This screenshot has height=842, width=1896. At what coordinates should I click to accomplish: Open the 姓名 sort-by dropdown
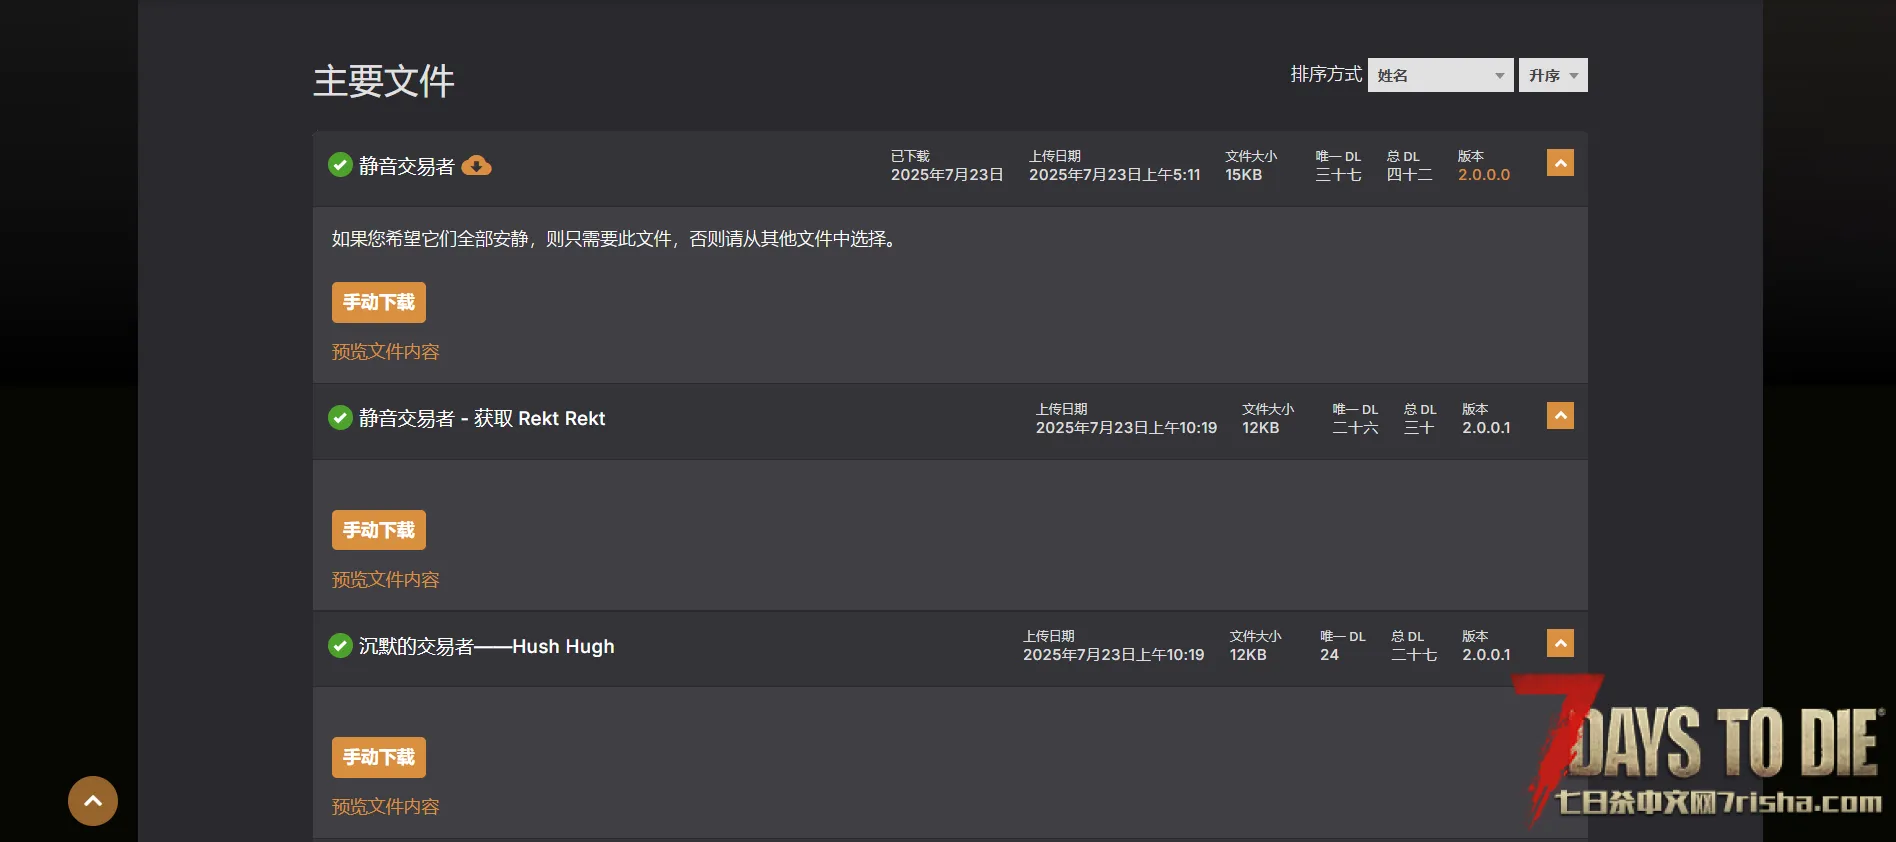click(1440, 75)
